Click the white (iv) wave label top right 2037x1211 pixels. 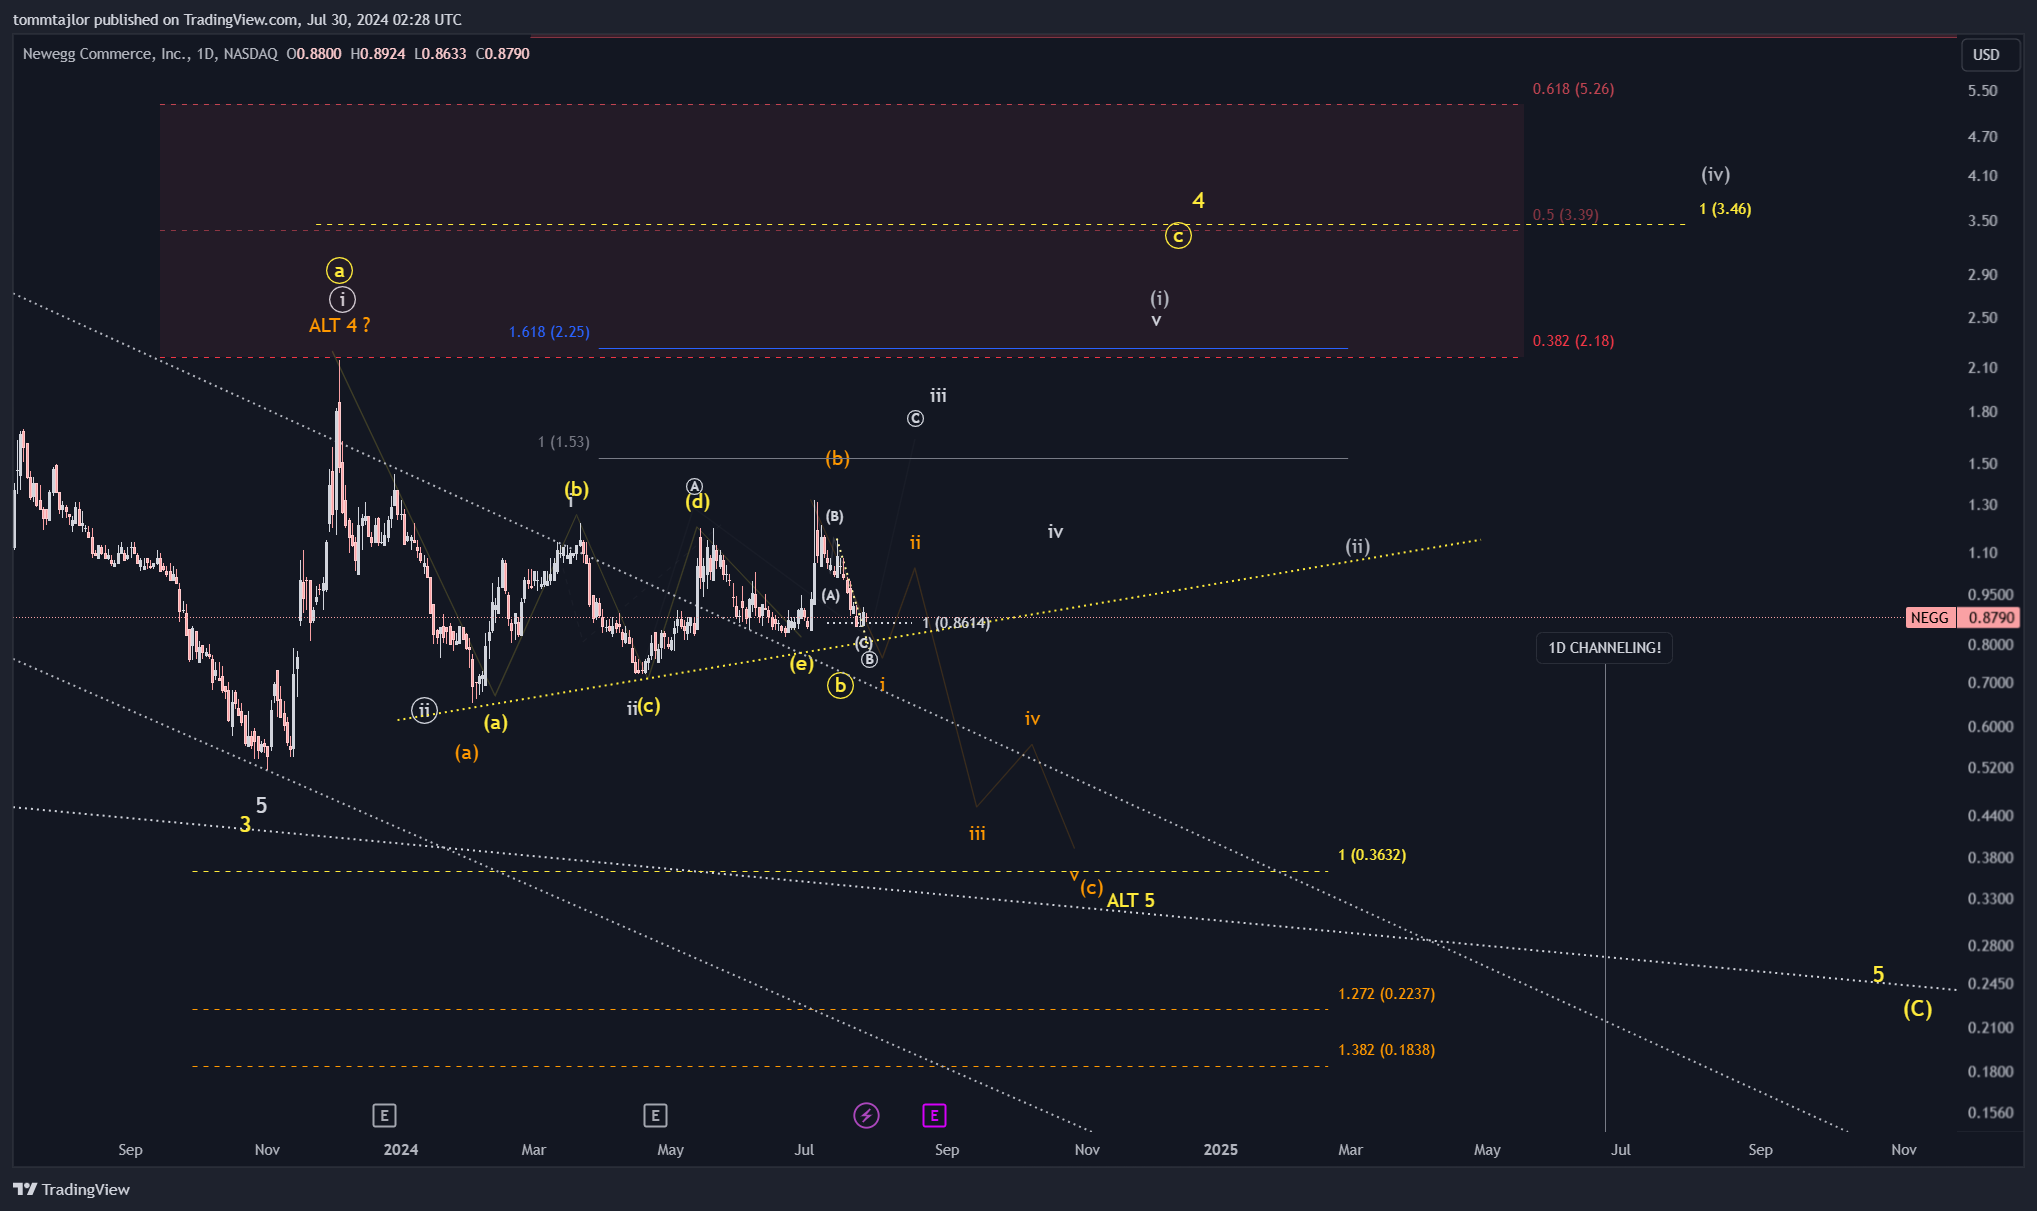[x=1715, y=175]
